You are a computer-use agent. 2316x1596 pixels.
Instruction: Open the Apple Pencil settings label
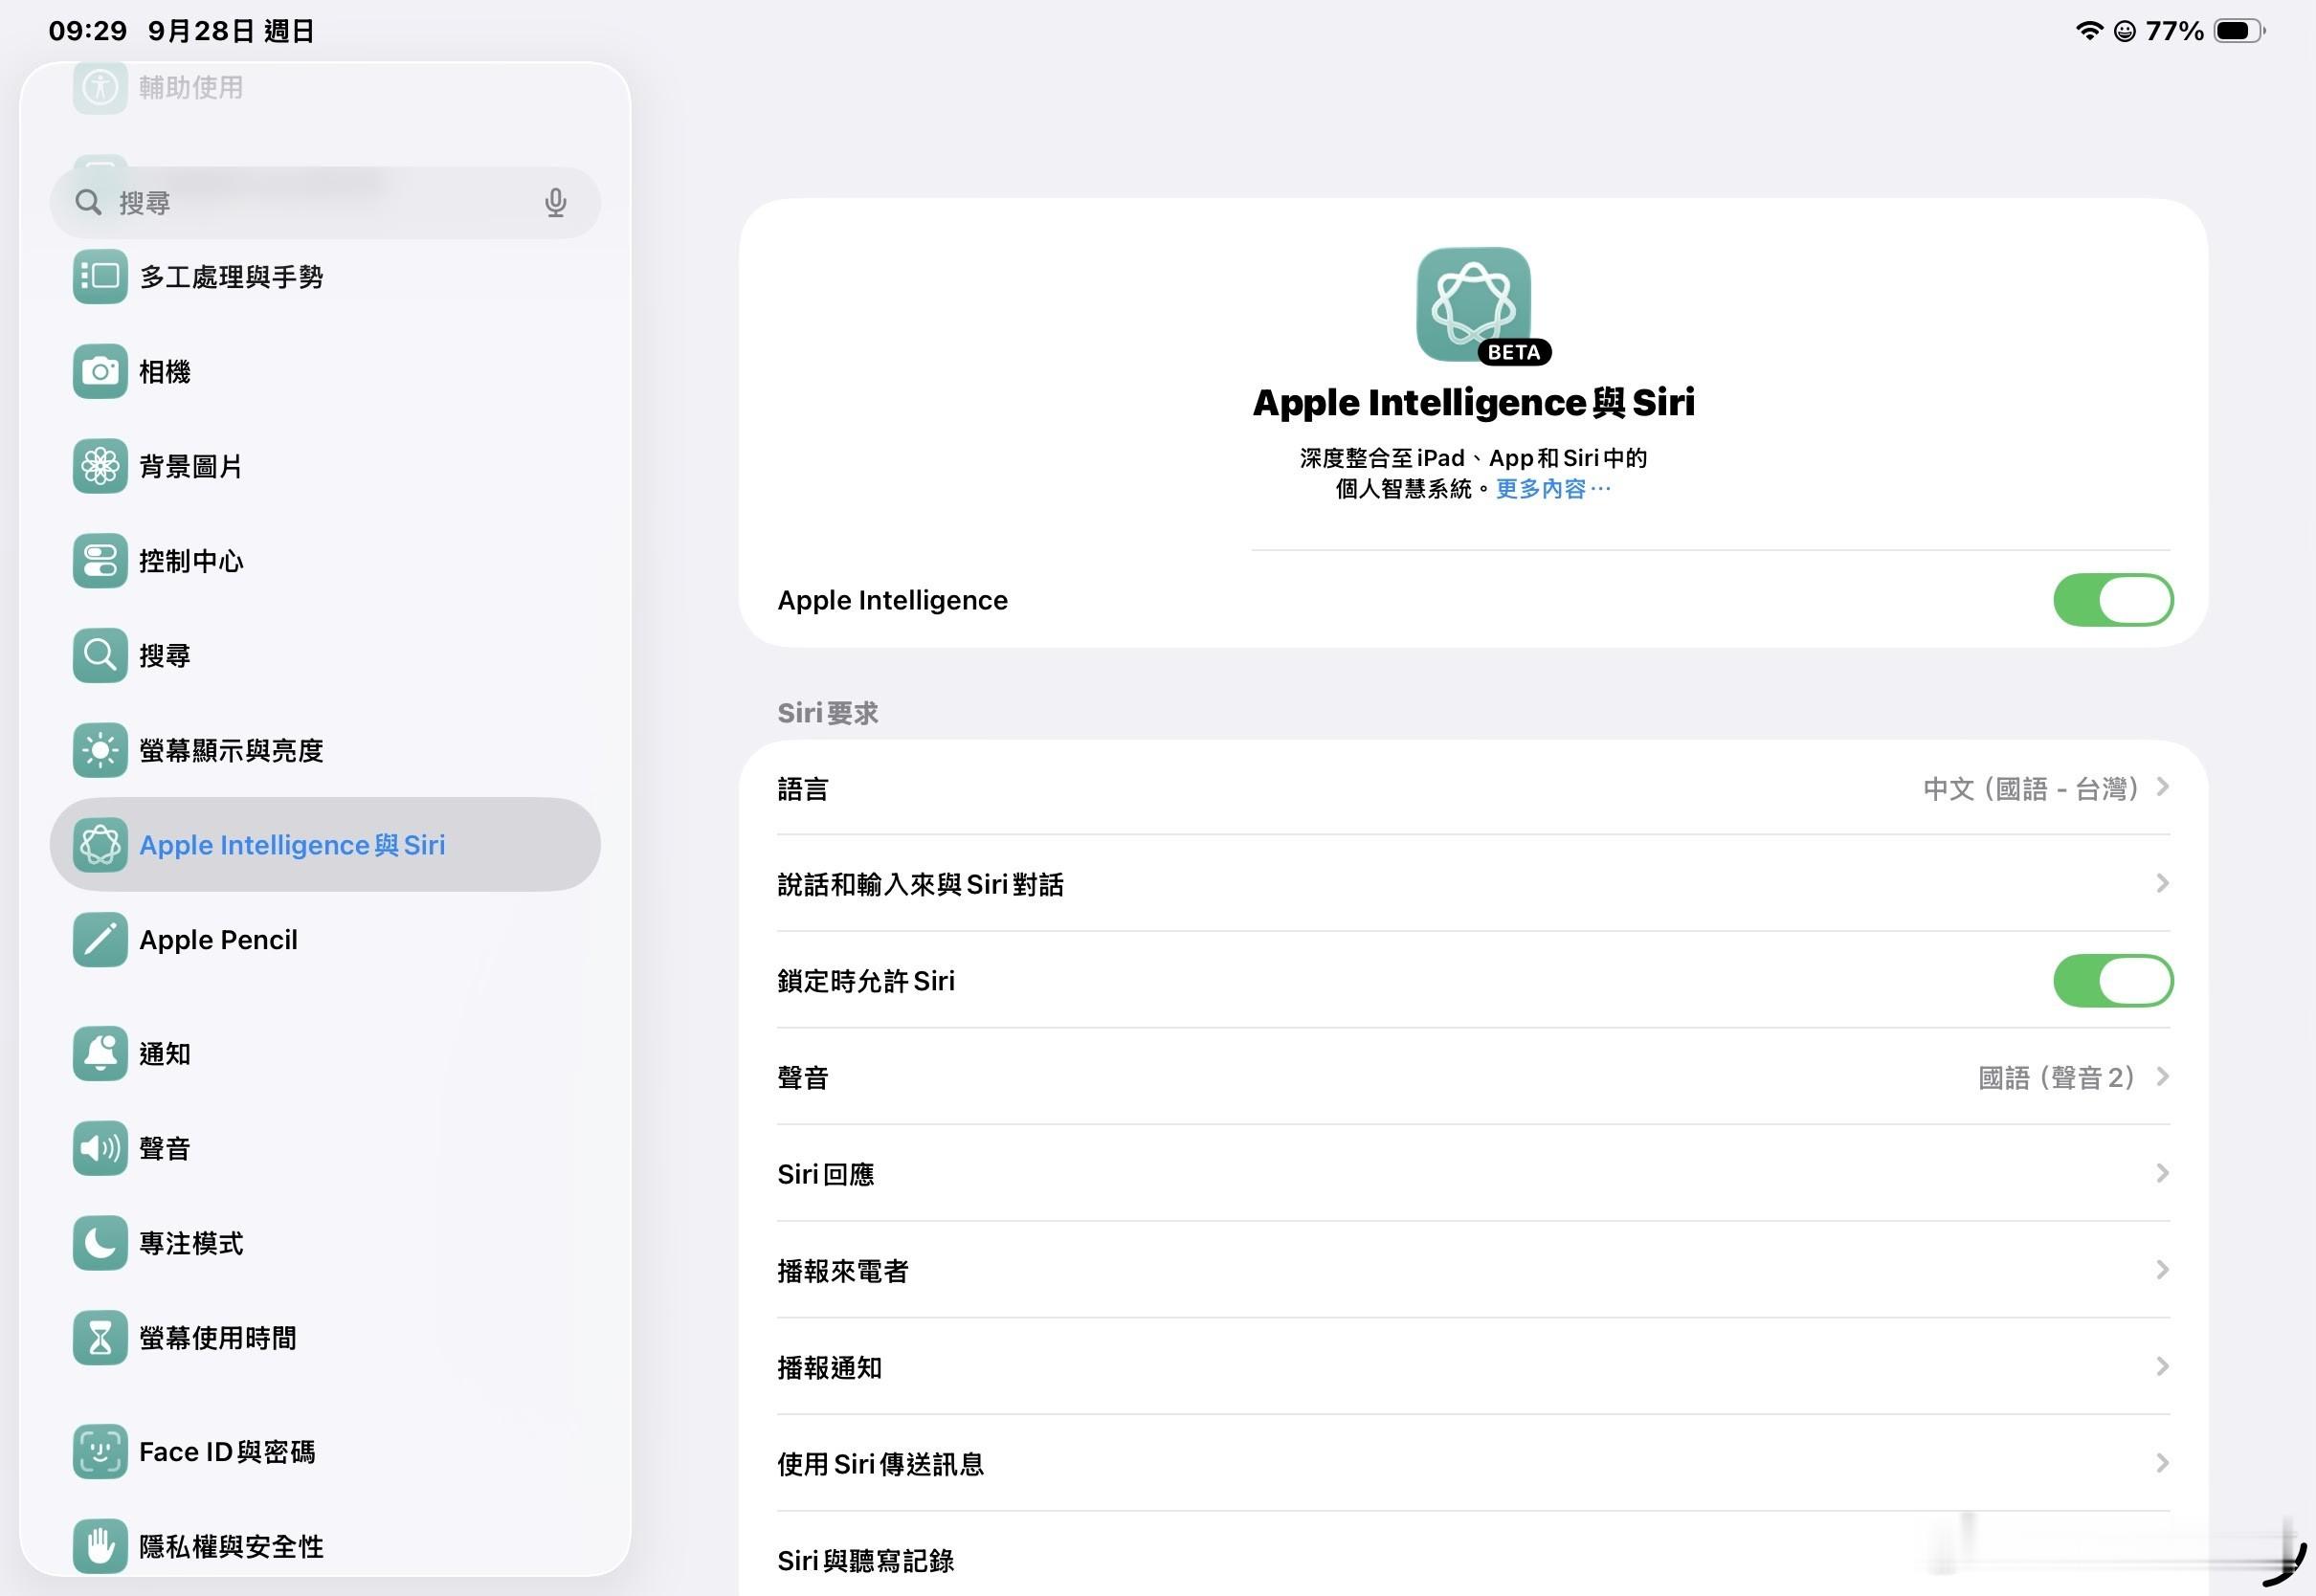point(218,940)
